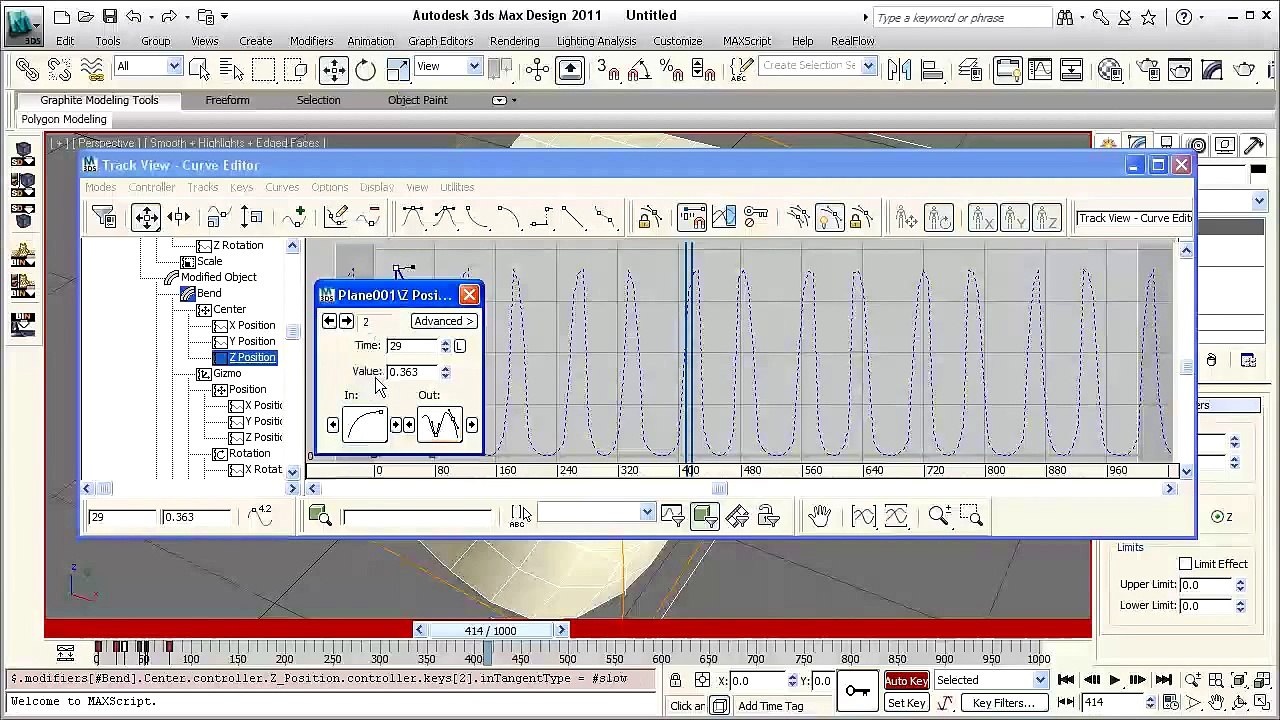Click the Time field showing 29
The height and width of the screenshot is (720, 1280).
(x=412, y=346)
